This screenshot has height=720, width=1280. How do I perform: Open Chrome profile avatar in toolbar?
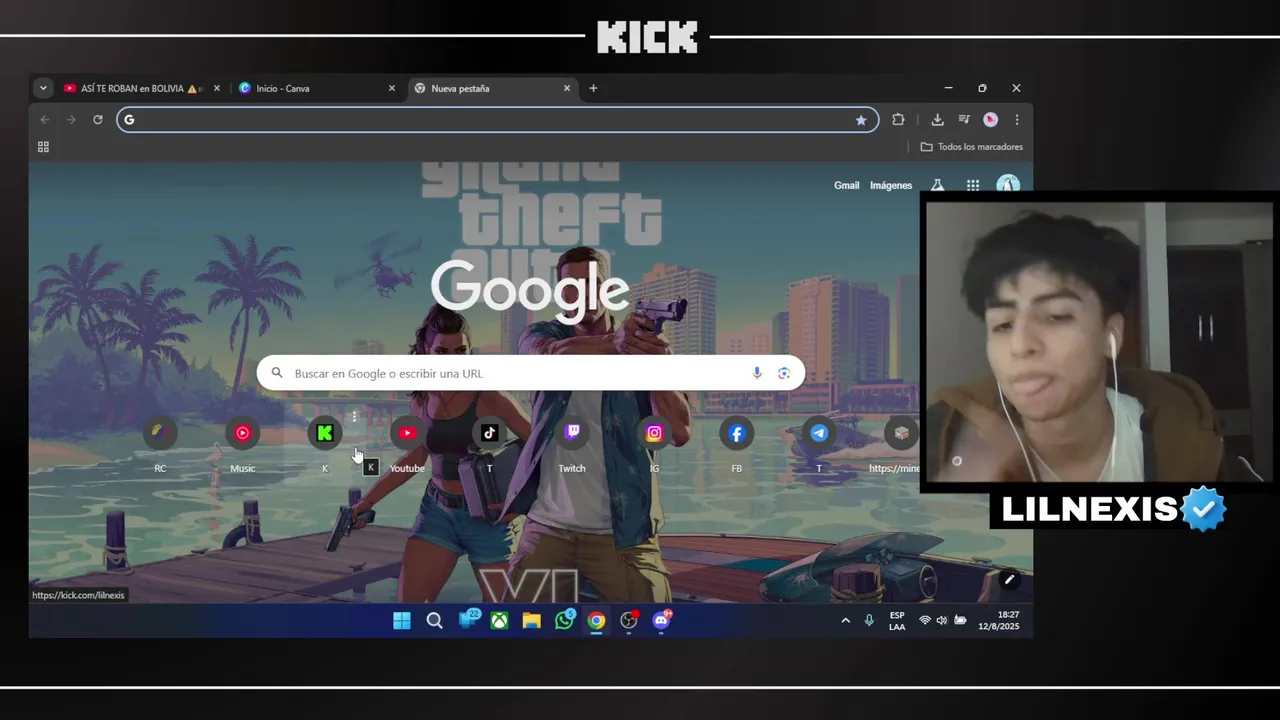click(990, 120)
